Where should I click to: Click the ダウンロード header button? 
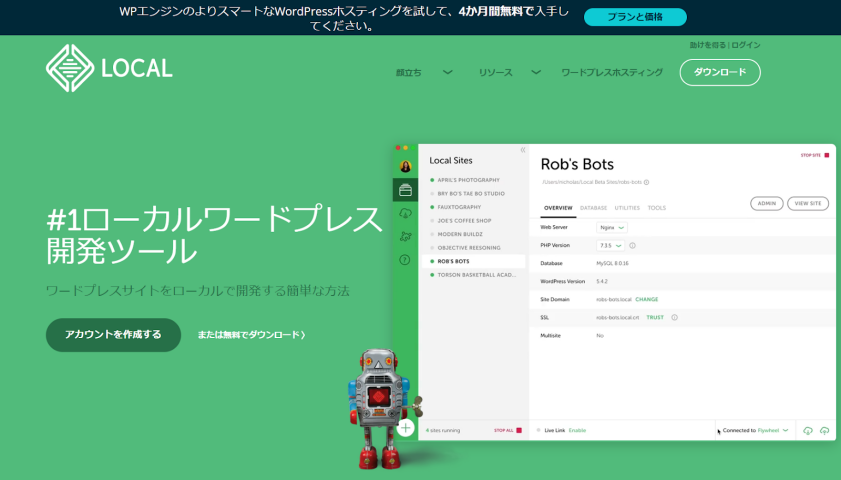(x=720, y=72)
